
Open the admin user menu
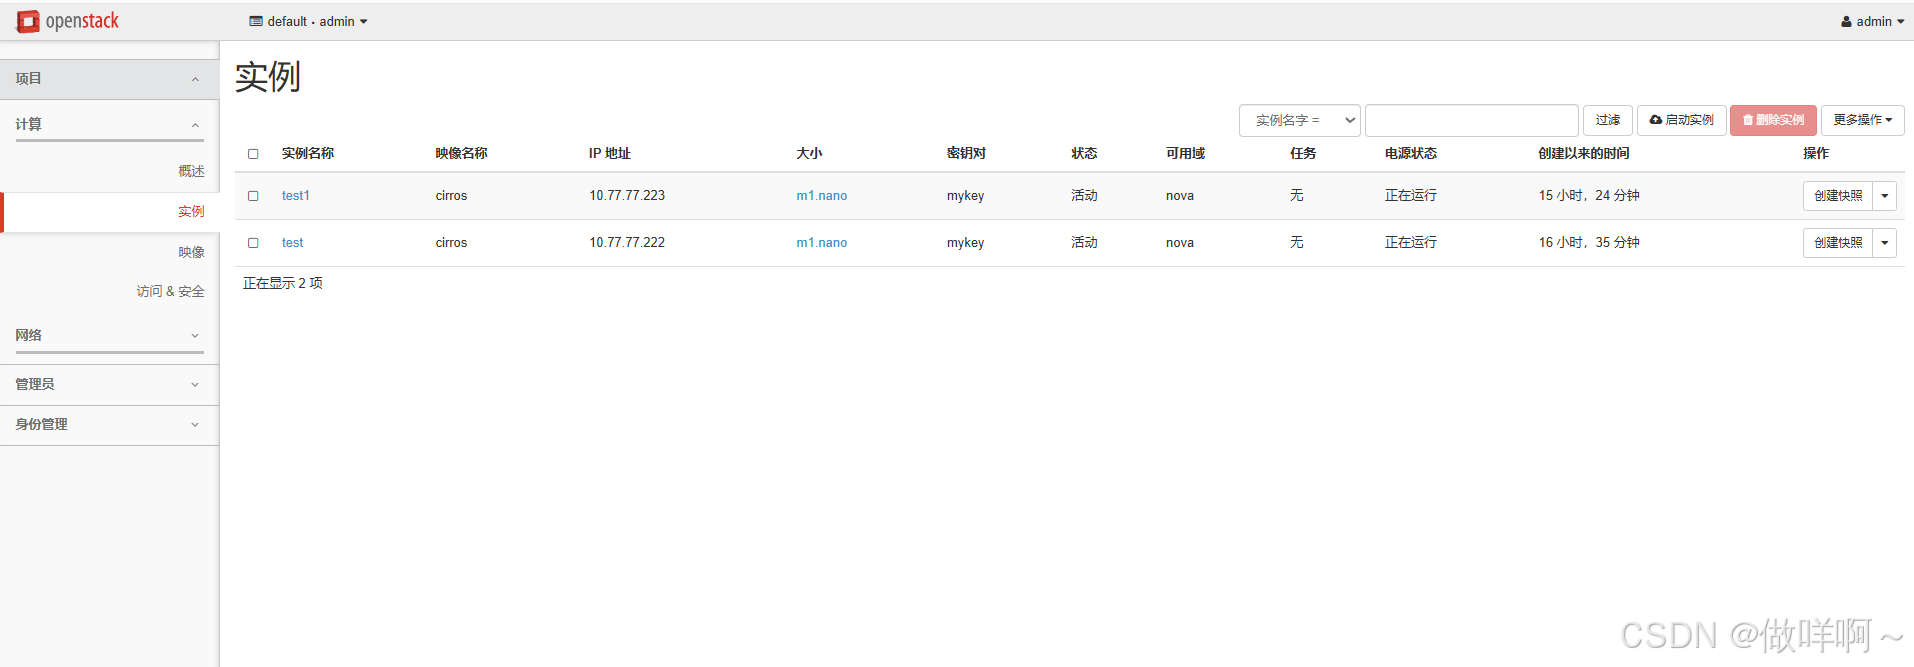(x=1872, y=21)
